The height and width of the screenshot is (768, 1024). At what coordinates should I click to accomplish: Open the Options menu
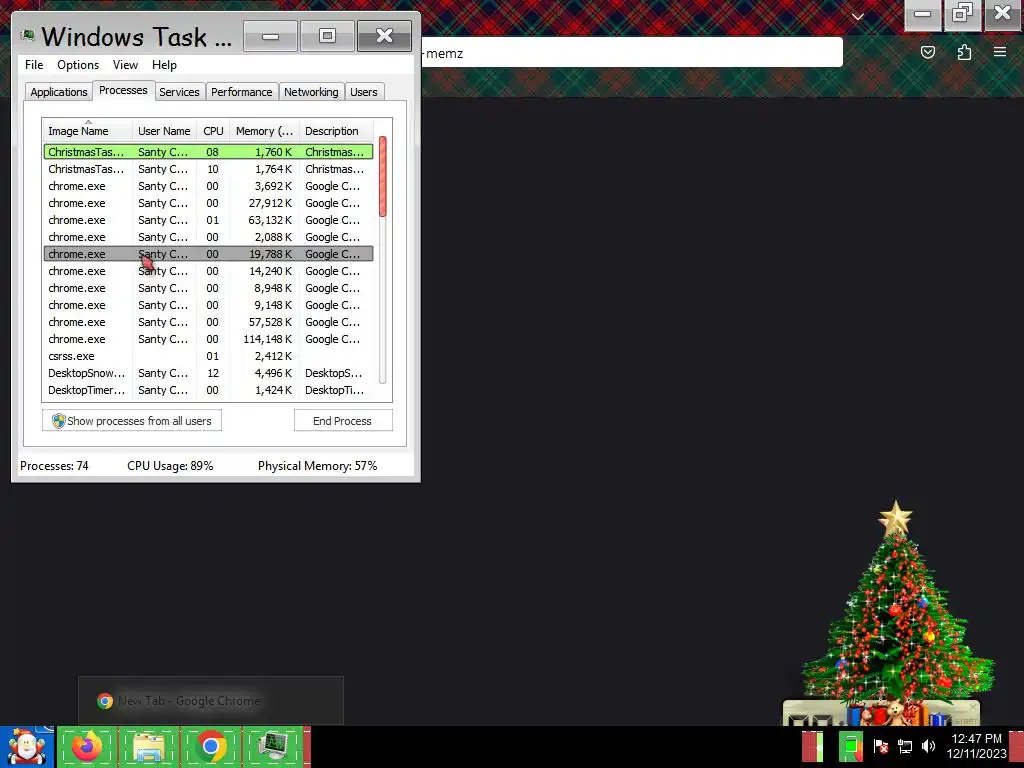pos(78,65)
